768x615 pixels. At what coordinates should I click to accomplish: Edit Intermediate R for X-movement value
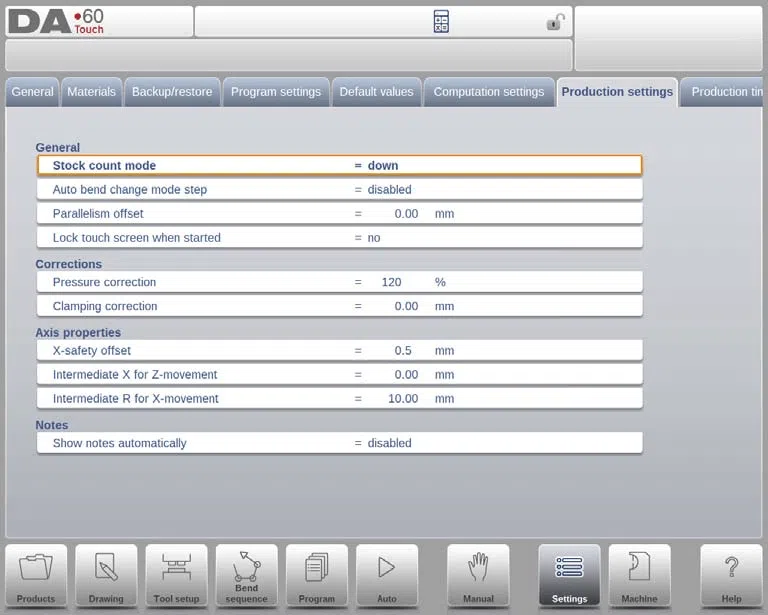pyautogui.click(x=403, y=399)
